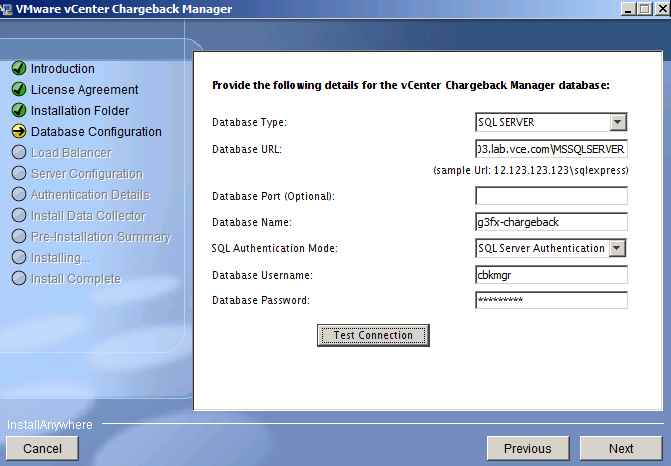Click the empty circle beside Authentication Details
Viewport: 671px width, 466px height.
[19, 194]
